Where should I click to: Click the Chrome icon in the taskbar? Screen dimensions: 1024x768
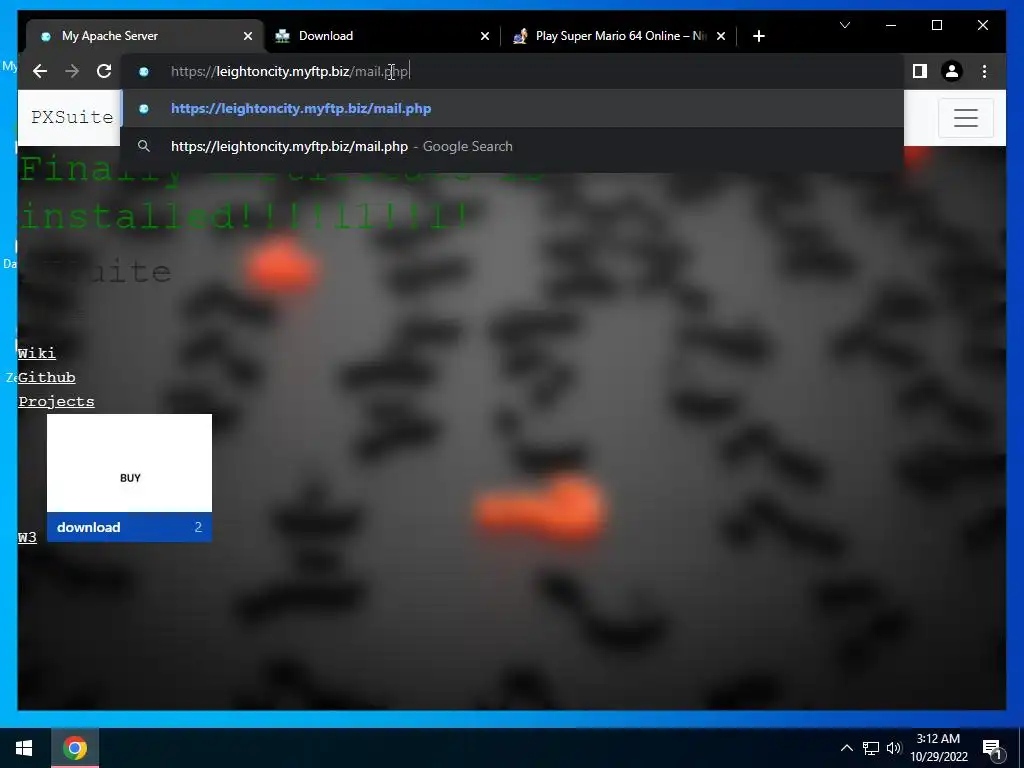(74, 748)
